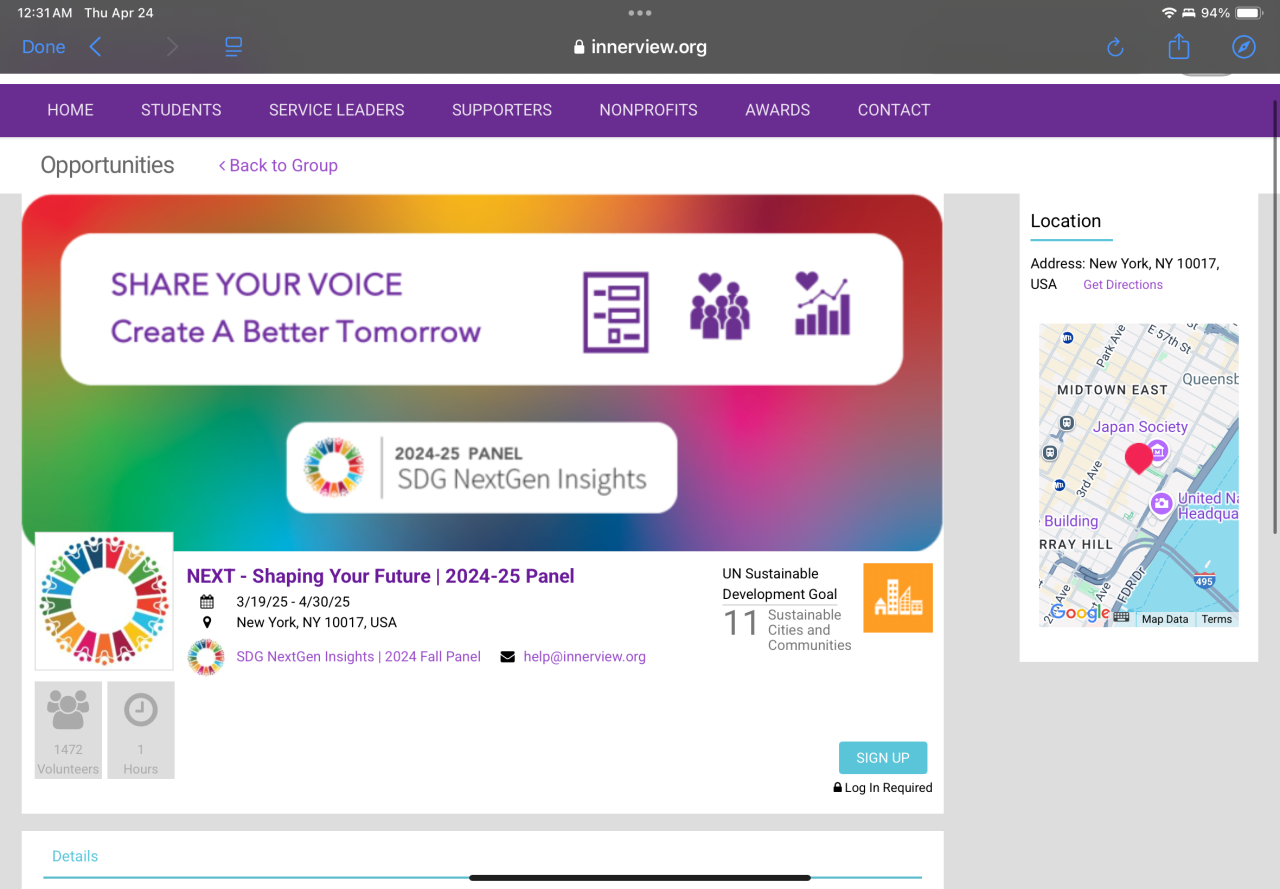Screen dimensions: 1280x889
Task: Click the small SDG wheel group icon
Action: click(206, 657)
